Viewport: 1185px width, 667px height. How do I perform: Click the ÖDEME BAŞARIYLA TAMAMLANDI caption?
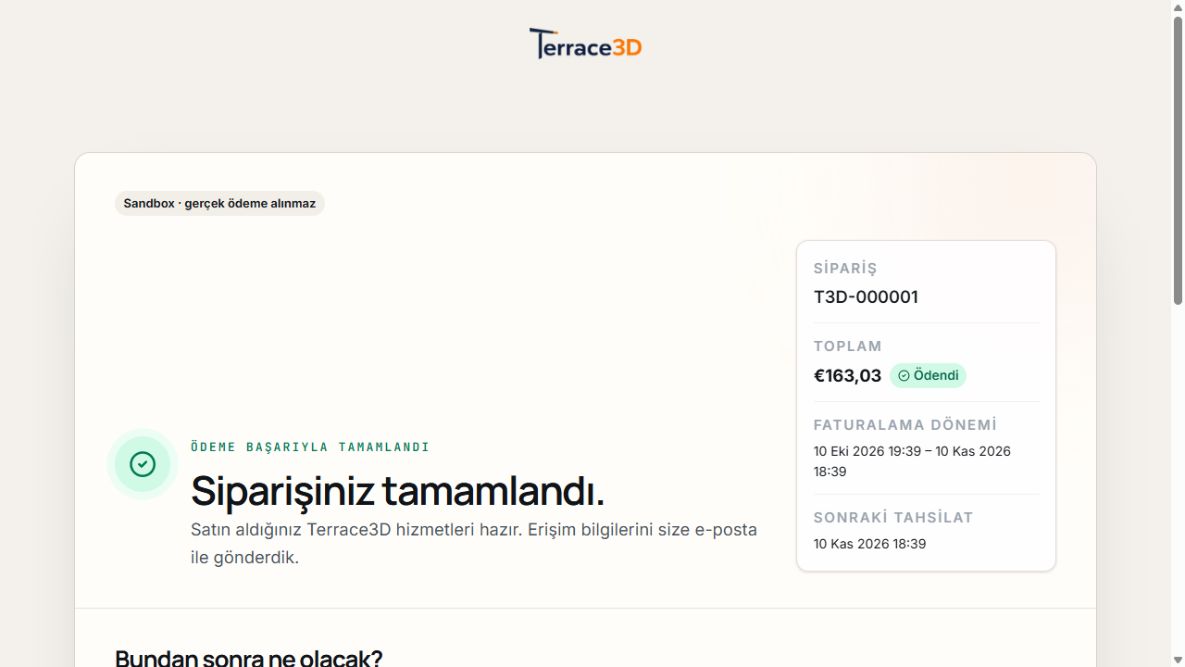click(x=310, y=447)
